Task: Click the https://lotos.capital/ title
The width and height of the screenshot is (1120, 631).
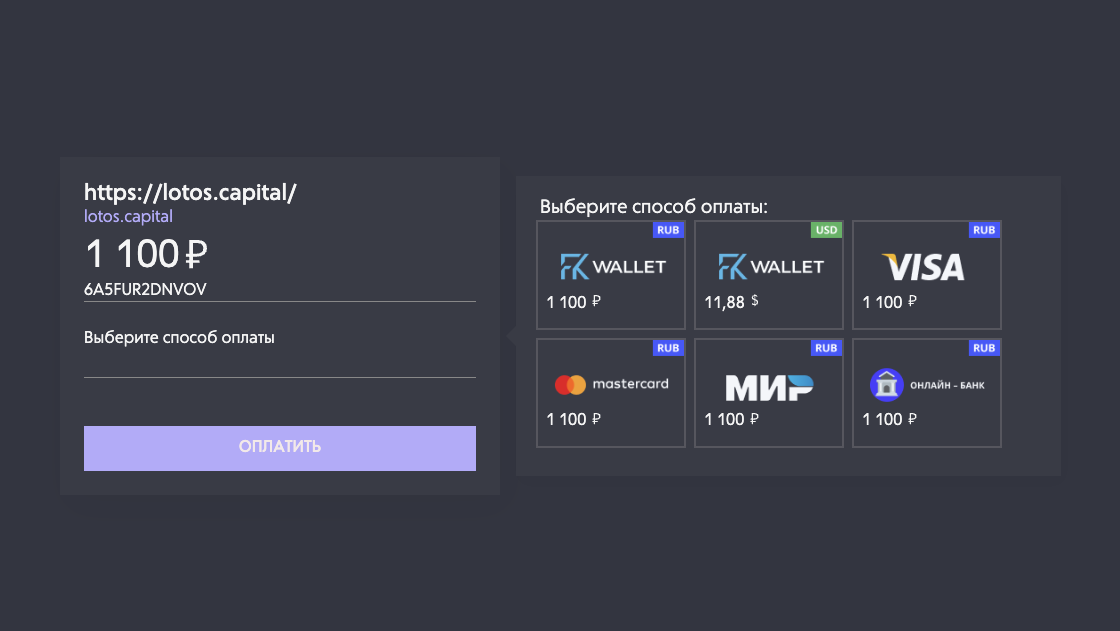Action: tap(190, 192)
